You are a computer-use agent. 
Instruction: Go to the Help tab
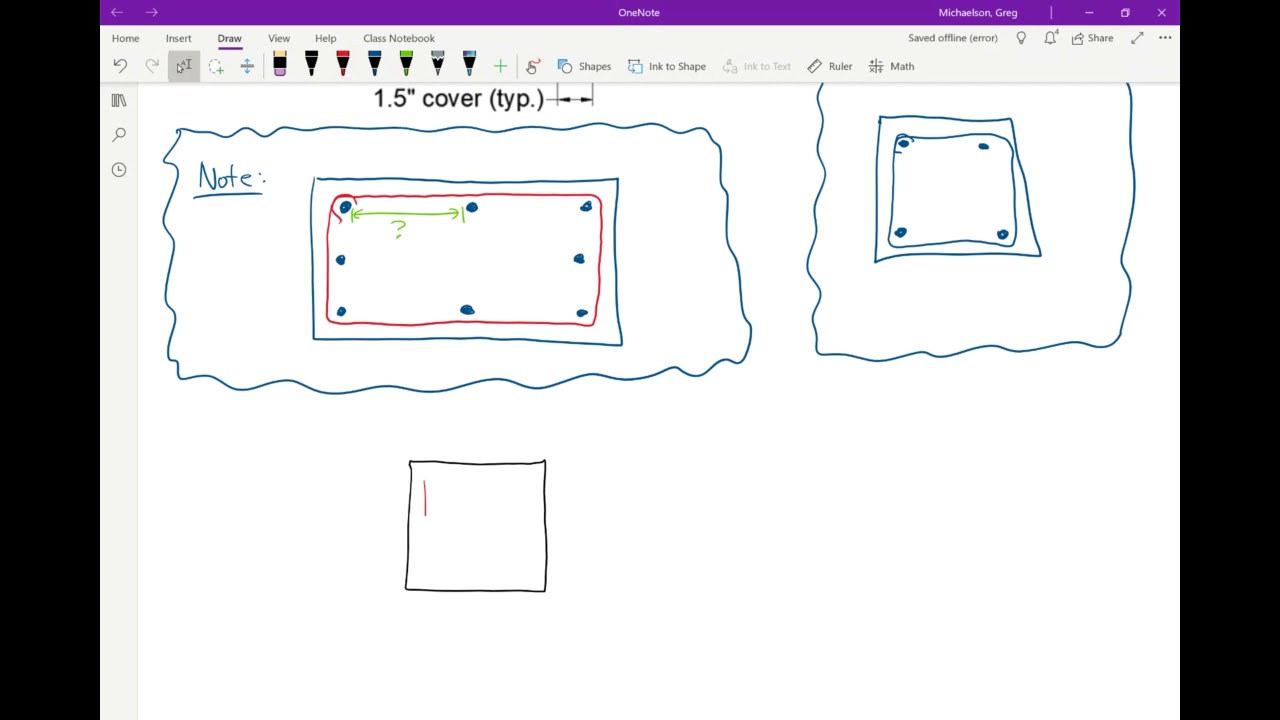point(325,38)
